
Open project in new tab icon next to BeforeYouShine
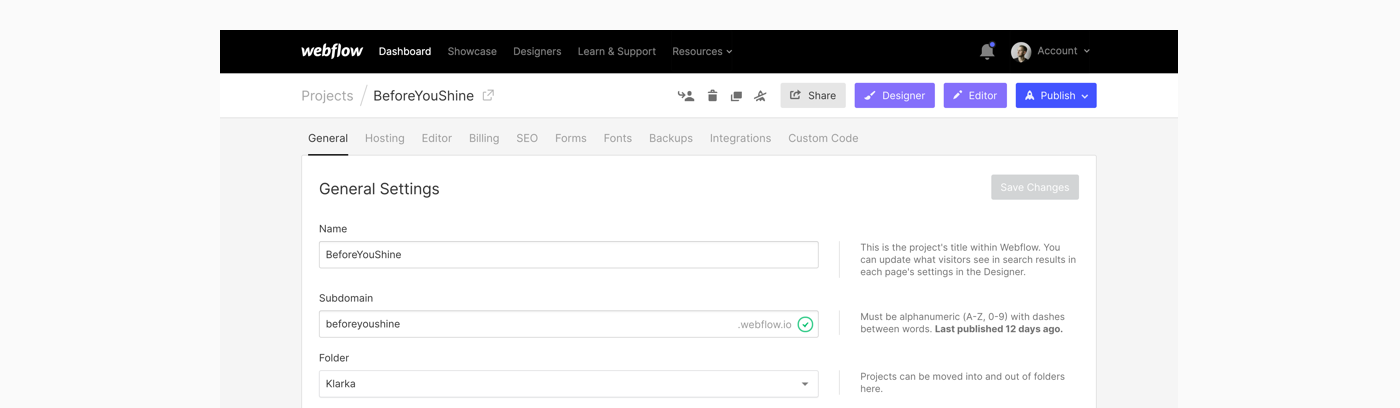[488, 96]
